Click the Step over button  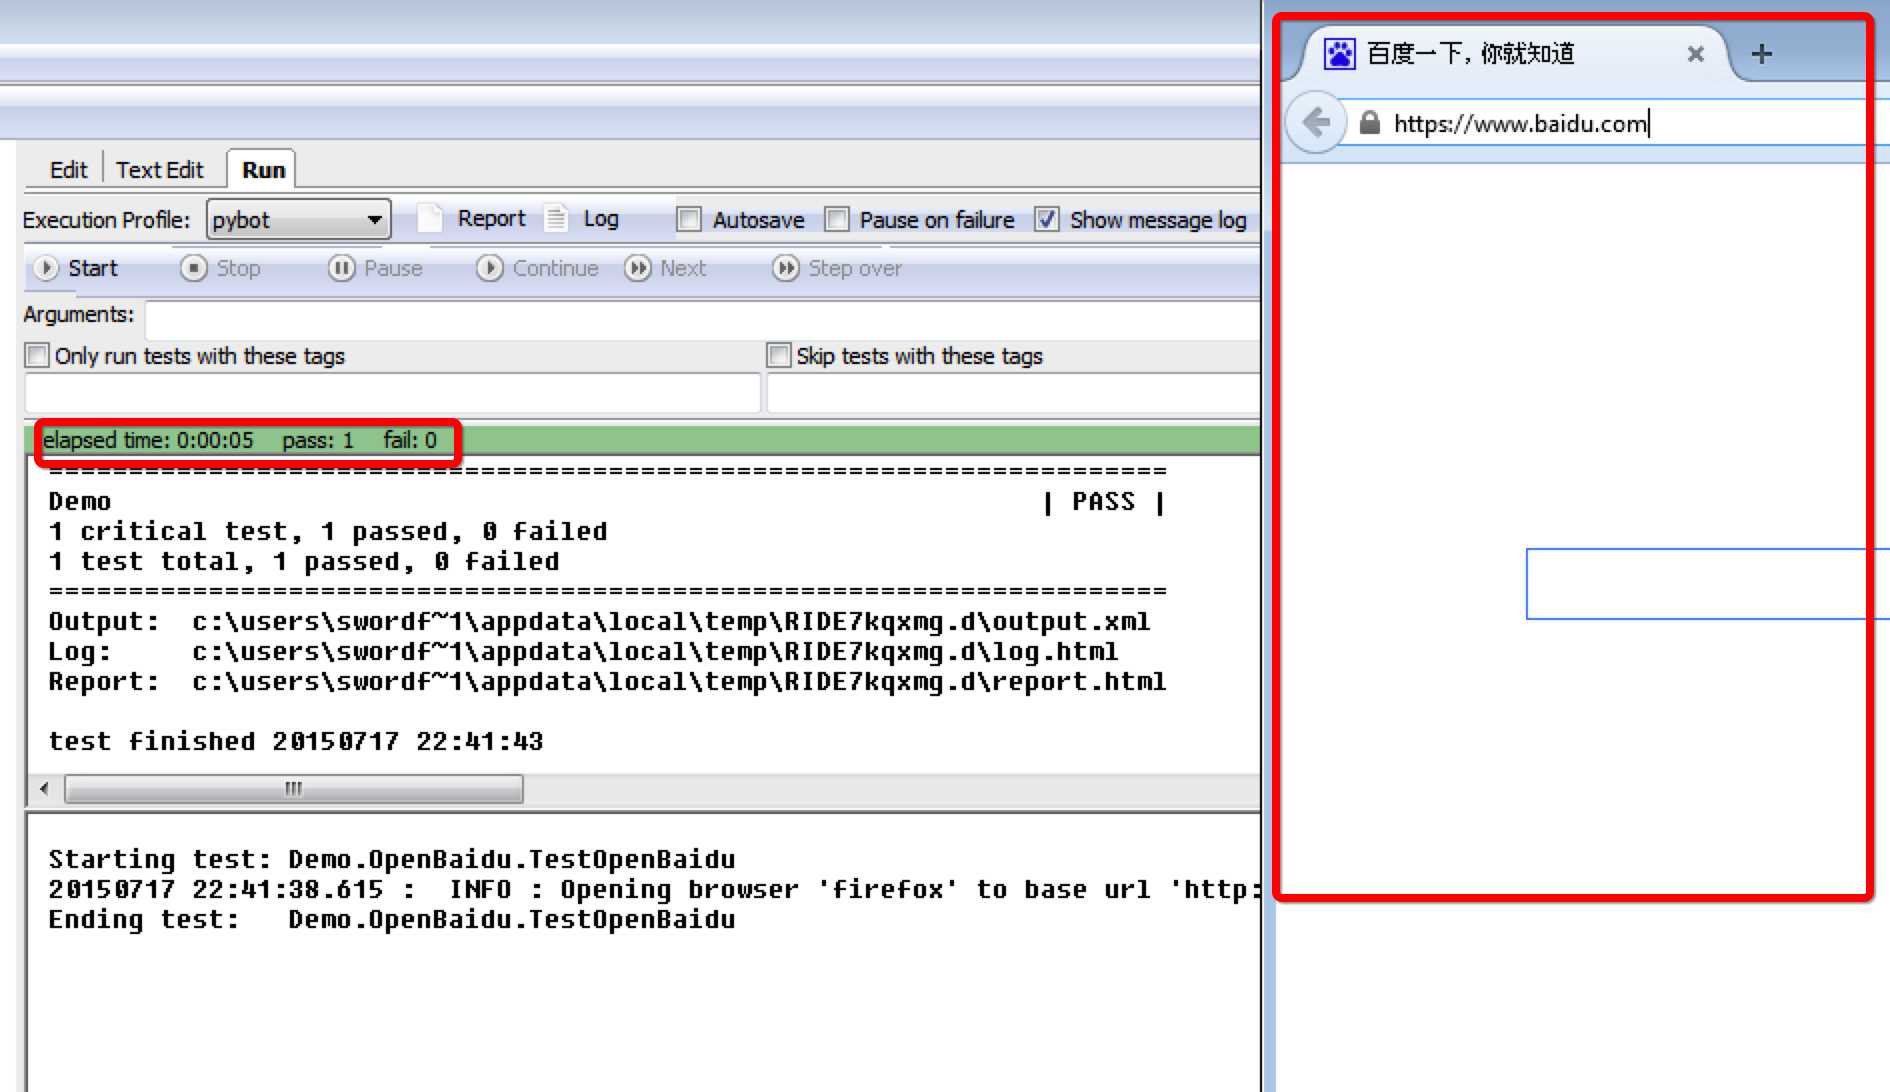pos(838,268)
